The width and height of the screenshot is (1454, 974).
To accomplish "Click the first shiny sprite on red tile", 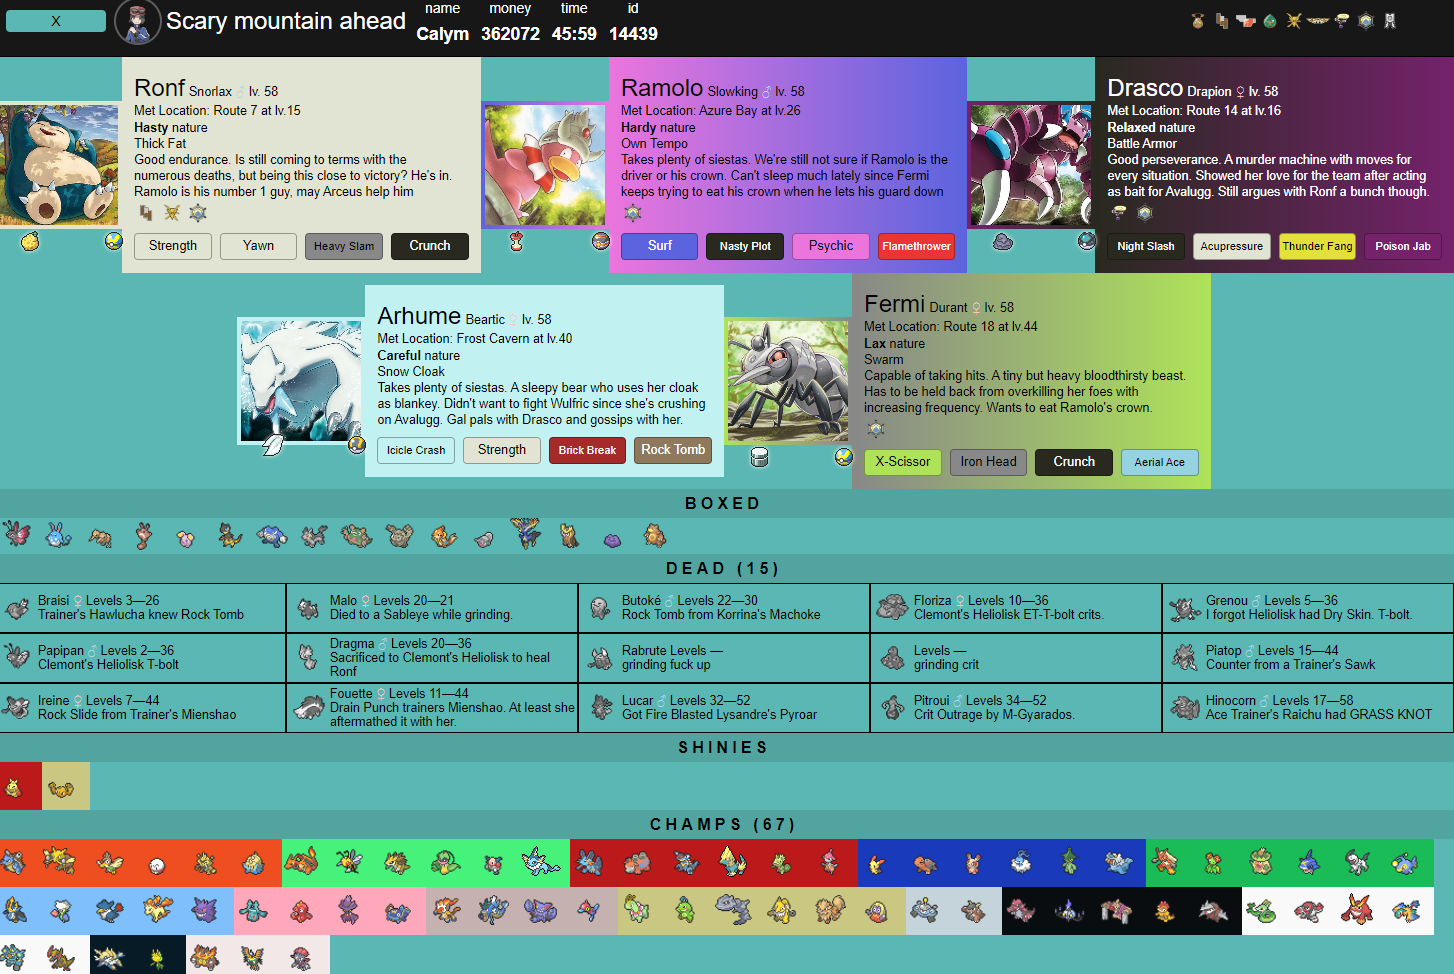I will [x=14, y=787].
